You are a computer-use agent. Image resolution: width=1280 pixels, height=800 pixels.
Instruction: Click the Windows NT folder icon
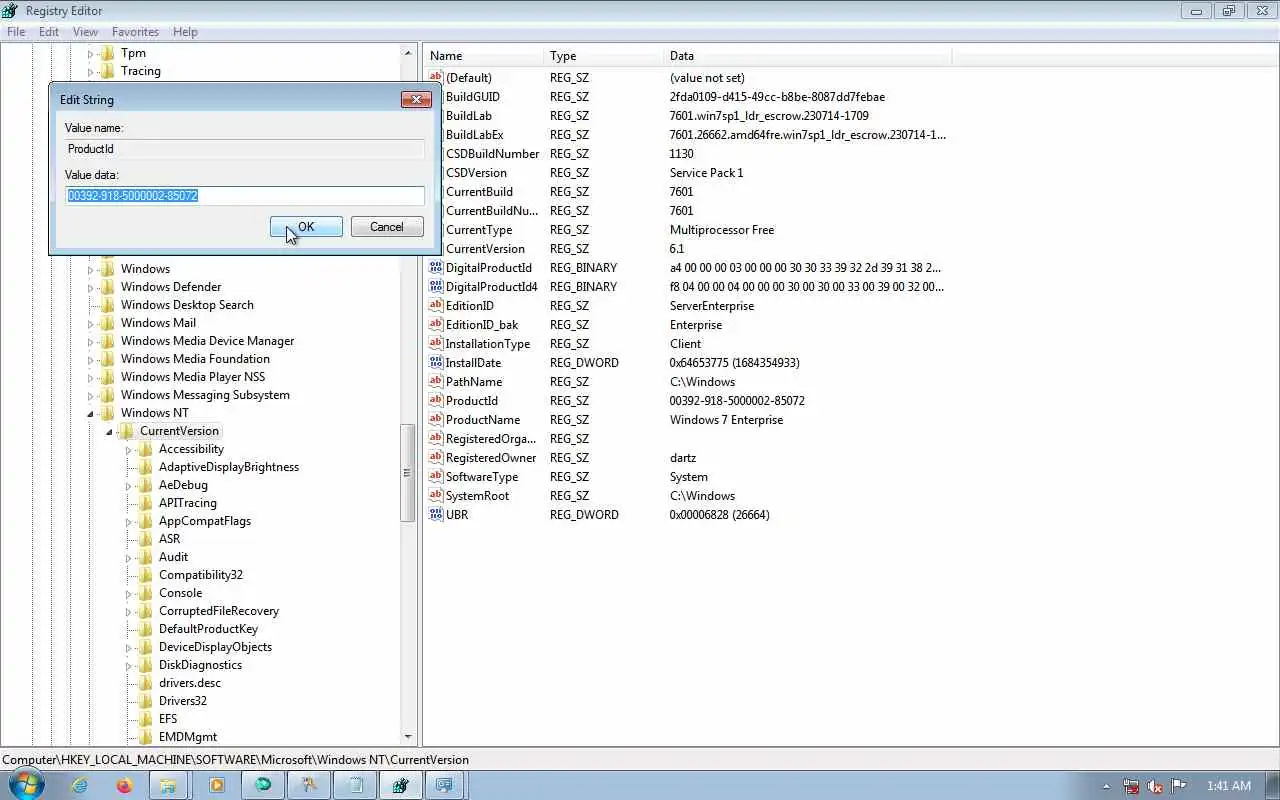click(x=108, y=413)
